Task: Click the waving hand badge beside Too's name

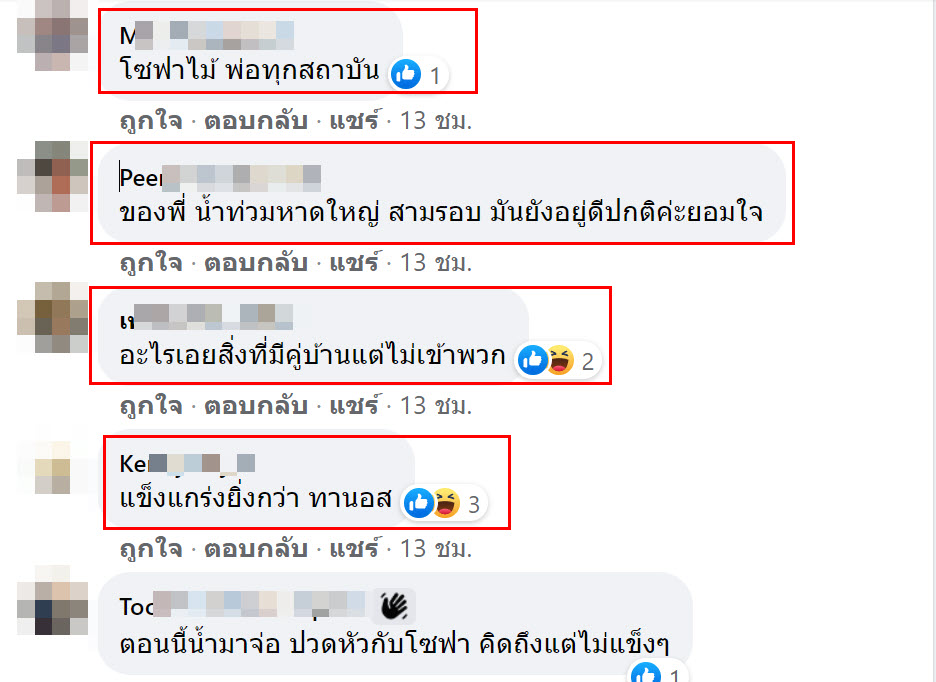Action: 395,607
